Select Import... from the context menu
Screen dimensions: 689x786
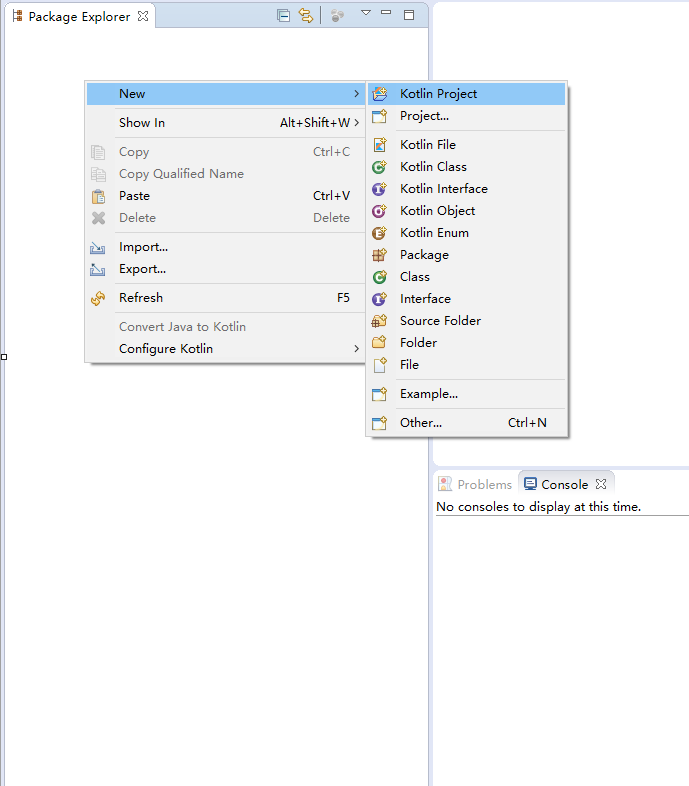(x=226, y=247)
